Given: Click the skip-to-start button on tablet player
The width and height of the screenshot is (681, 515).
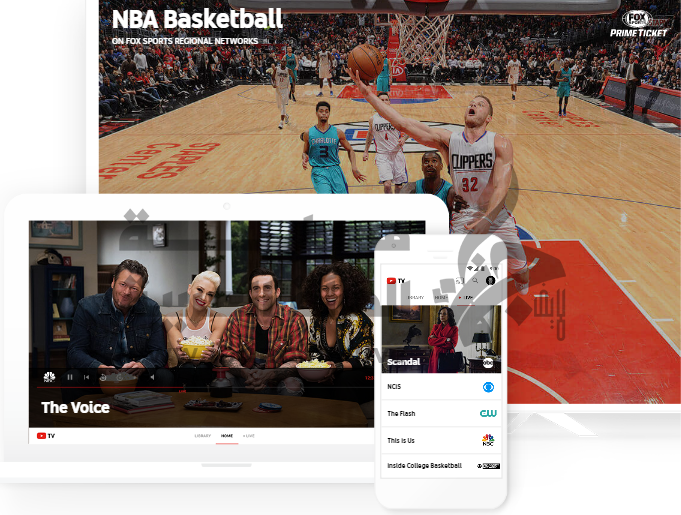Looking at the screenshot, I should 86,377.
